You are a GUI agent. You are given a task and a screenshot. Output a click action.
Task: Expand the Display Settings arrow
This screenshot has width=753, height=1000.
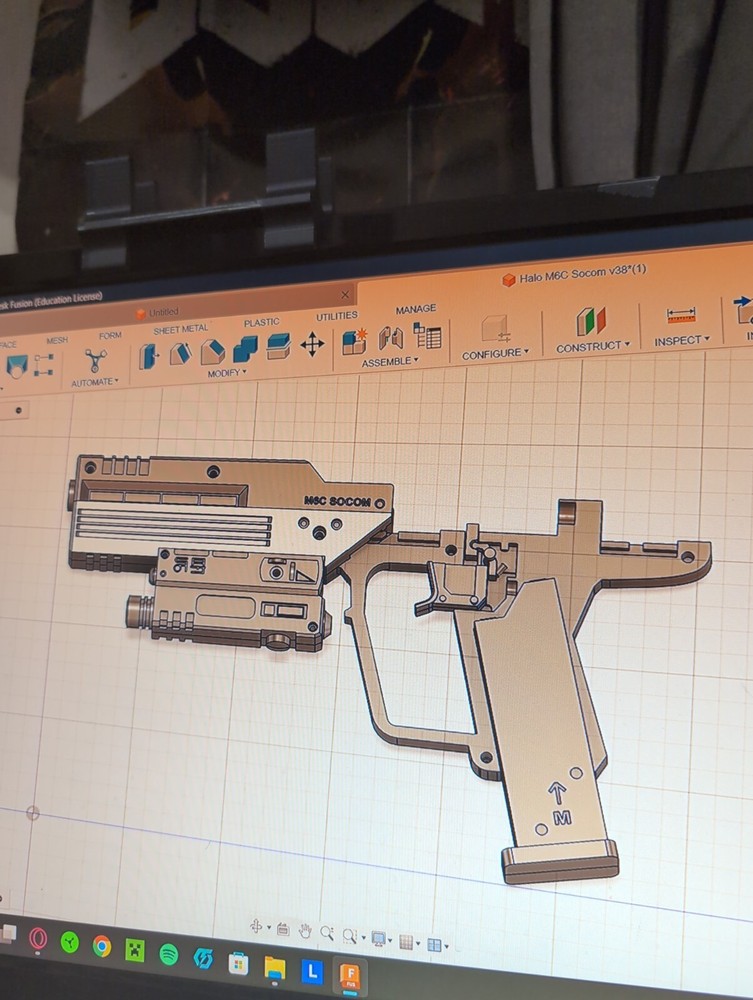390,940
